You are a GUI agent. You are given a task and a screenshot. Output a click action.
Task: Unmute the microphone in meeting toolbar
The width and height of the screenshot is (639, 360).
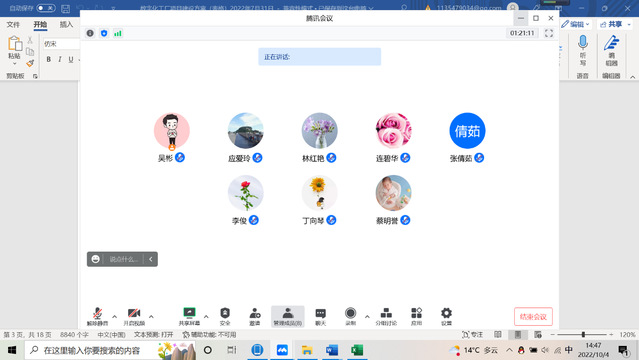click(97, 316)
